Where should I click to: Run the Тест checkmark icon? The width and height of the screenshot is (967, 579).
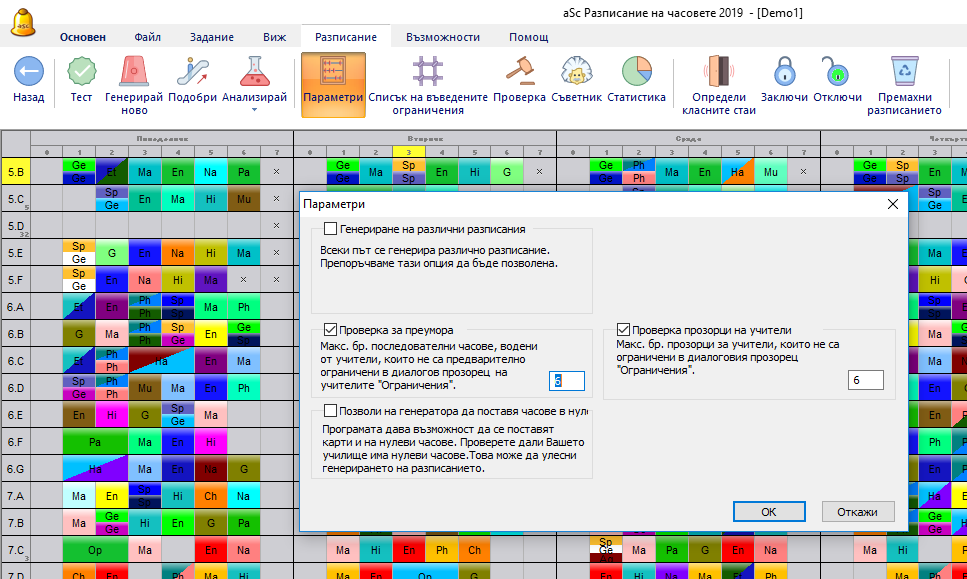(x=81, y=73)
